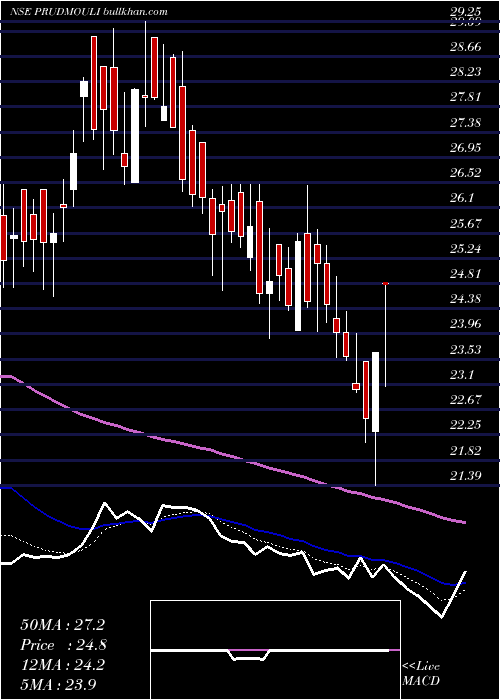Click the 22.25 price level label

pyautogui.click(x=465, y=424)
